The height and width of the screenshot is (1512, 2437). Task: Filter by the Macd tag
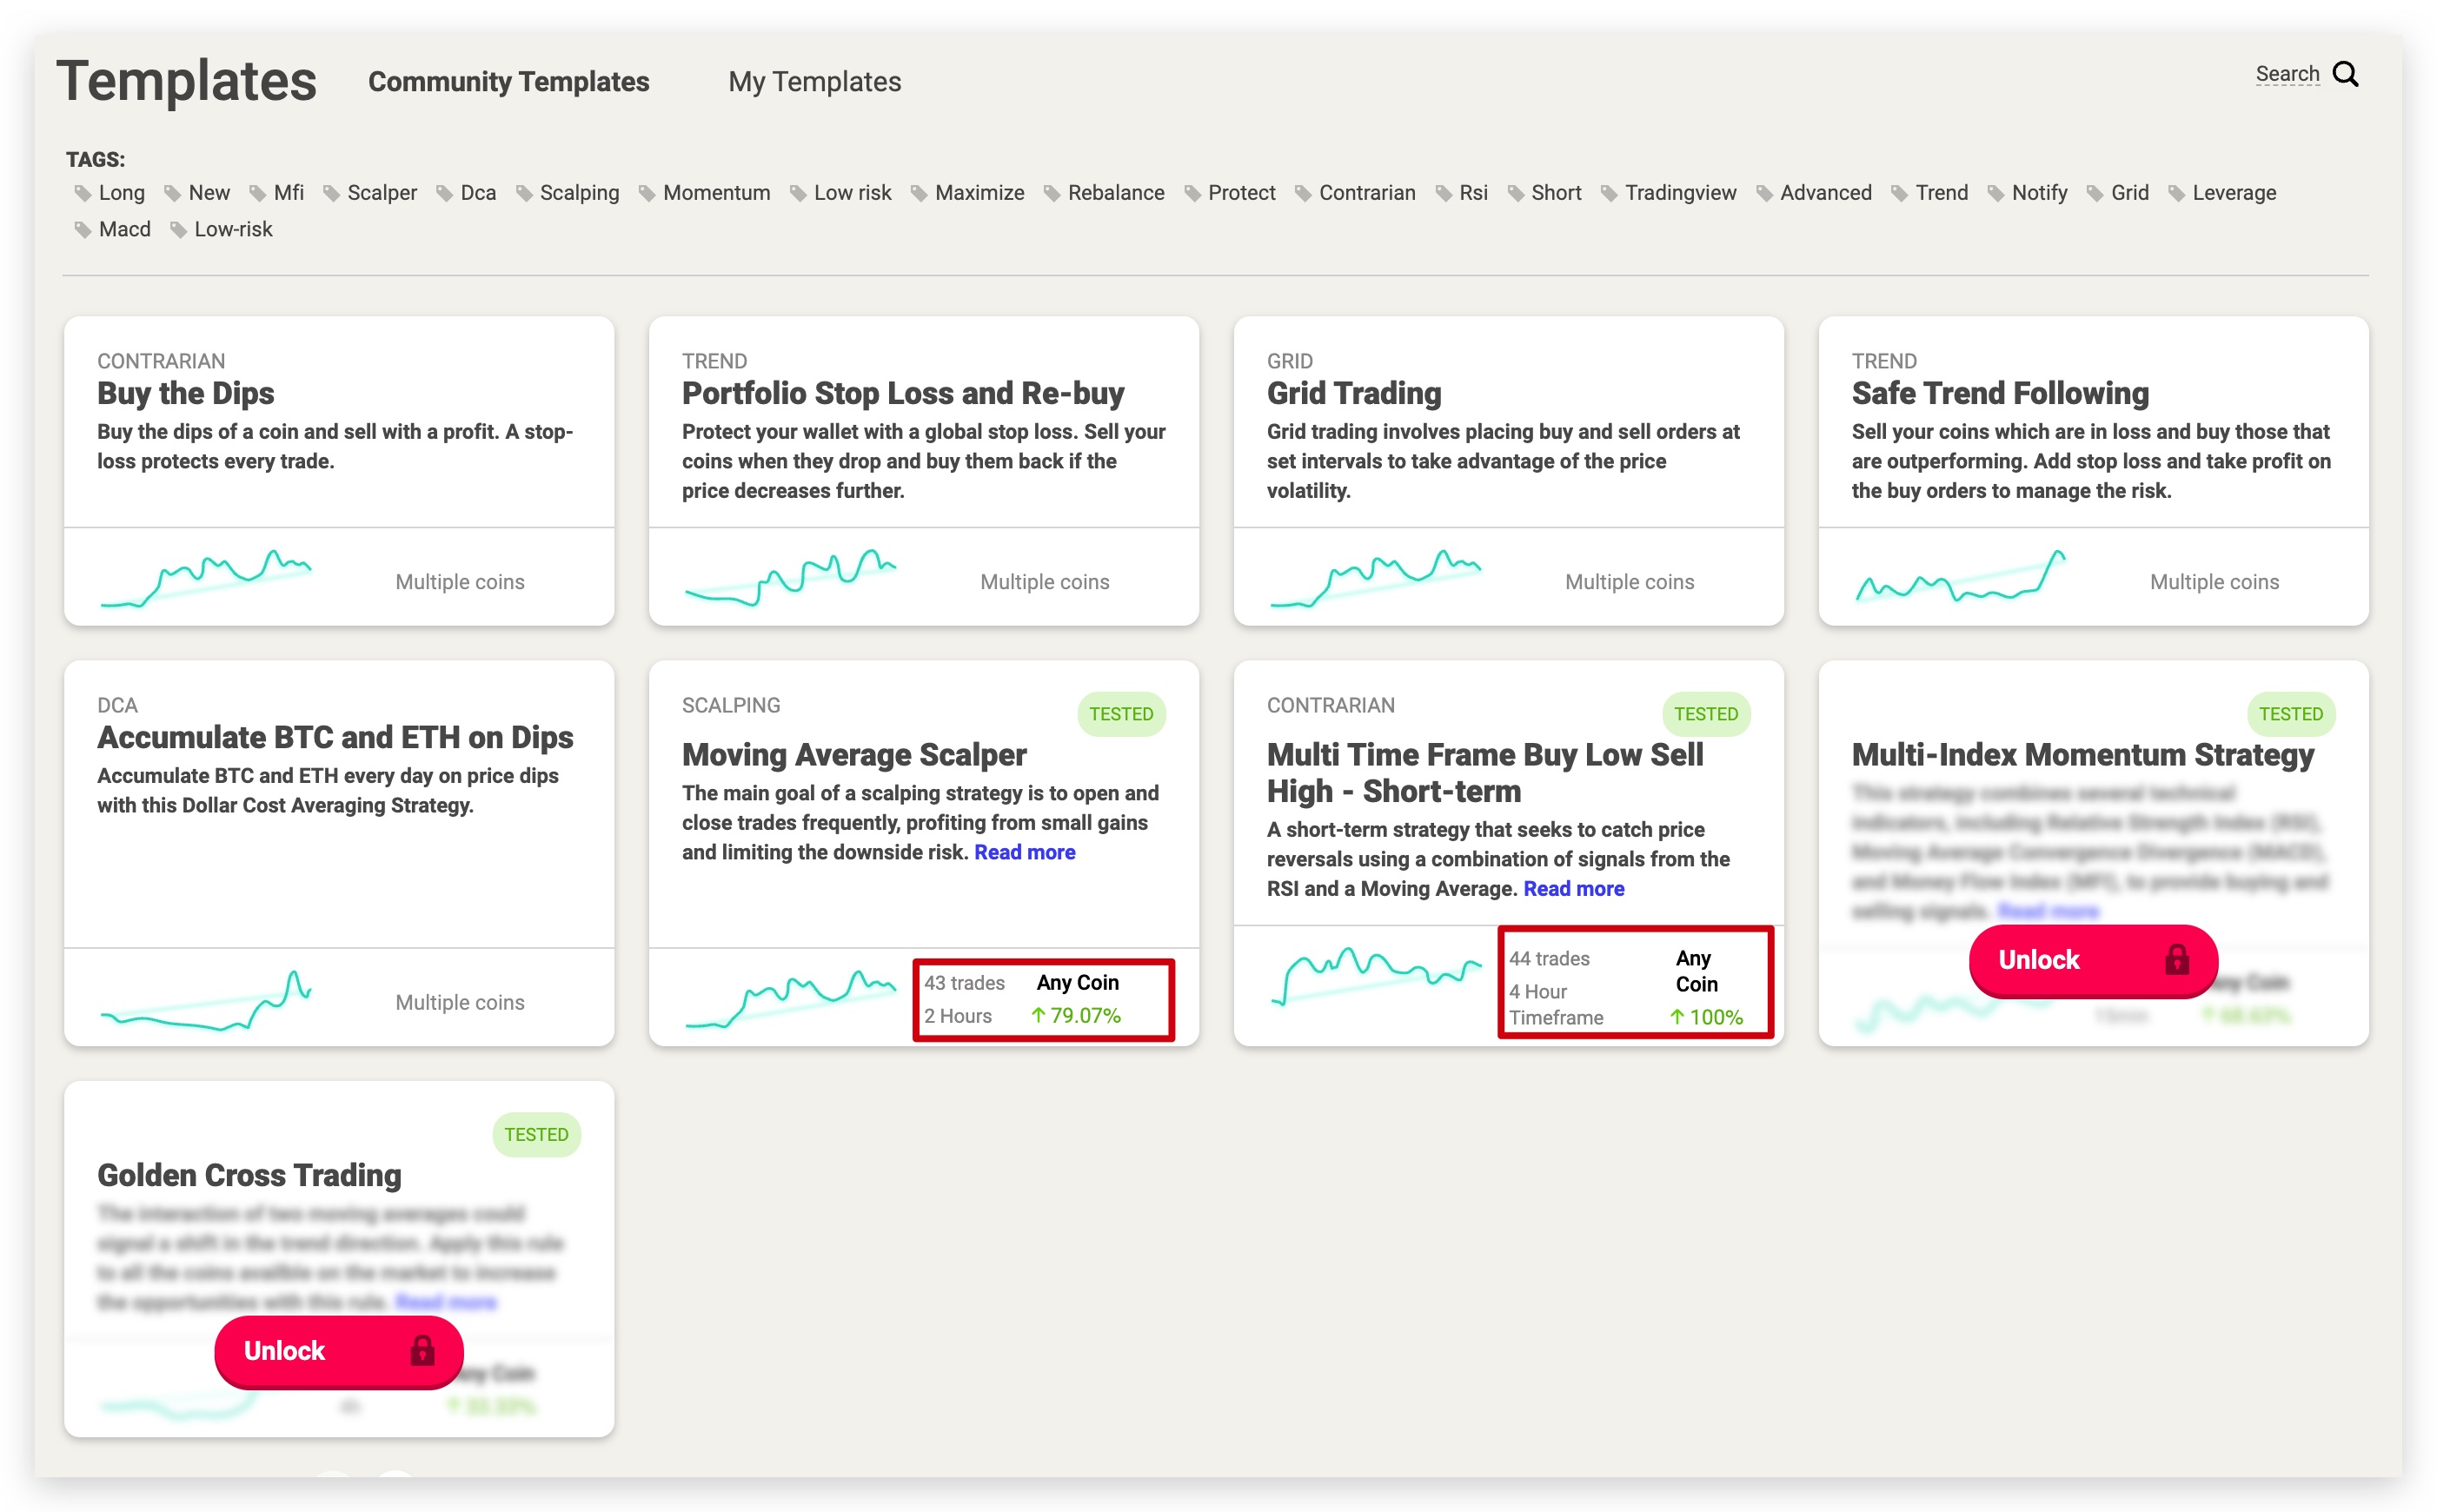(112, 229)
